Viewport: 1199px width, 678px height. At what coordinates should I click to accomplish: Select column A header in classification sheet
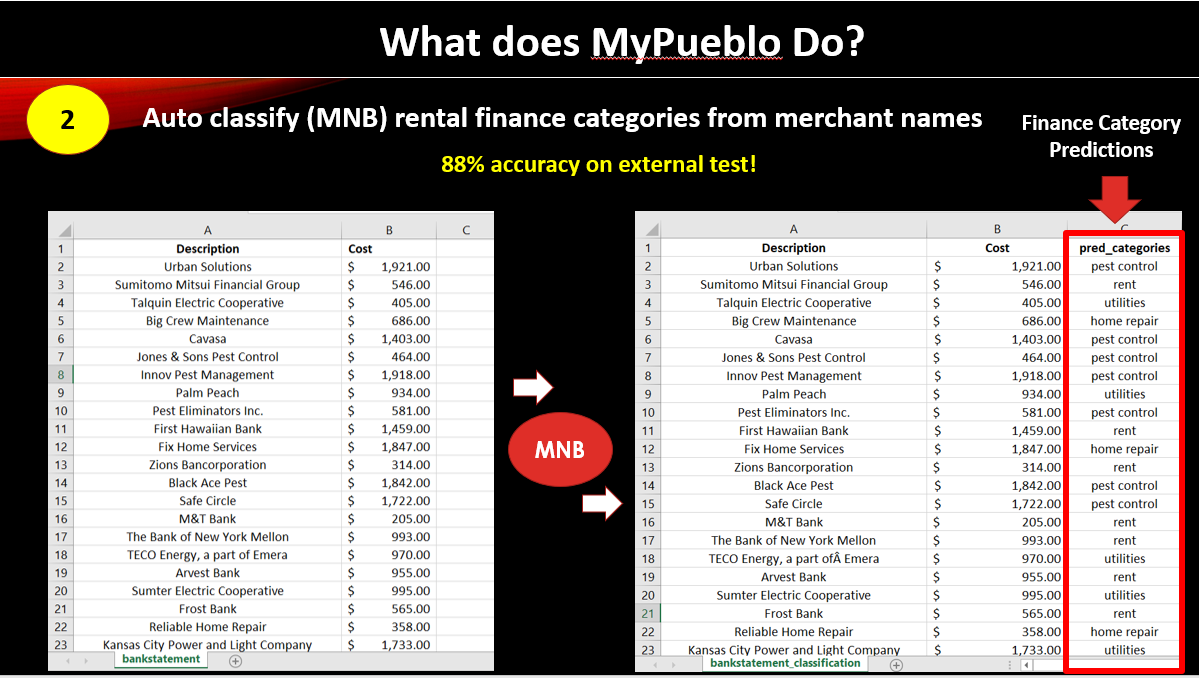pyautogui.click(x=793, y=229)
